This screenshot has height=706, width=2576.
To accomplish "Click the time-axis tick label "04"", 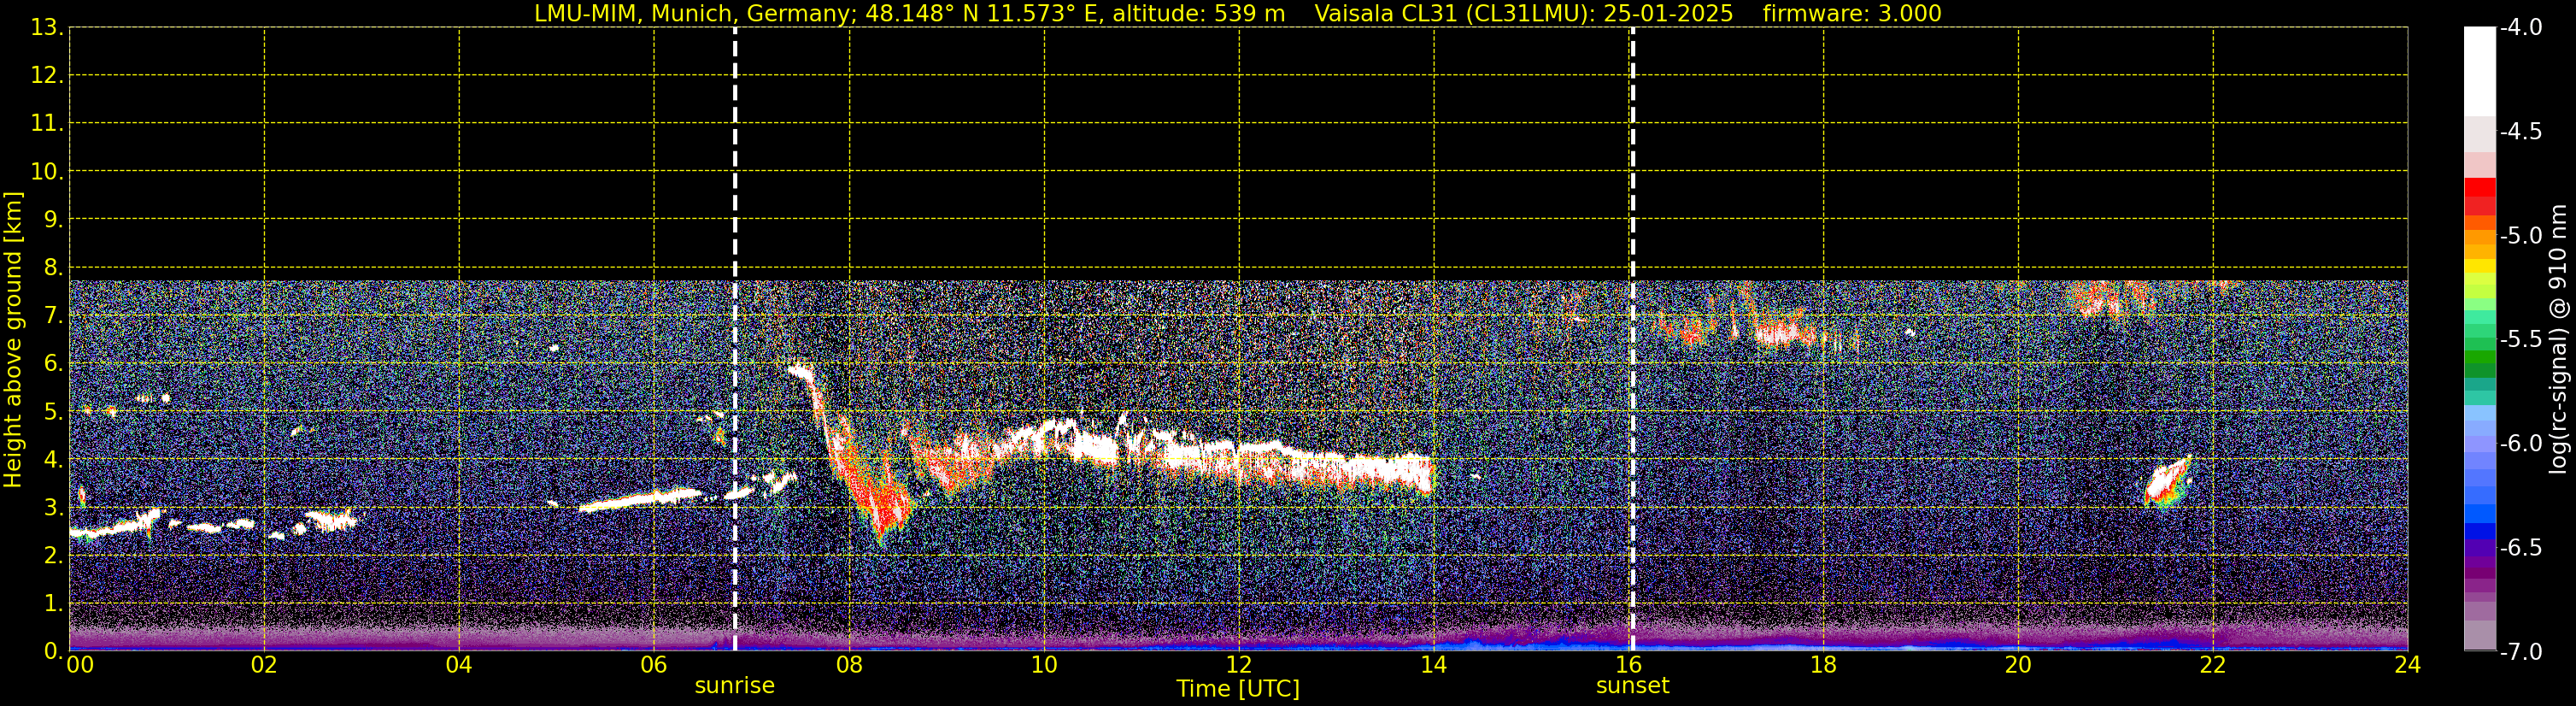I will [x=459, y=665].
